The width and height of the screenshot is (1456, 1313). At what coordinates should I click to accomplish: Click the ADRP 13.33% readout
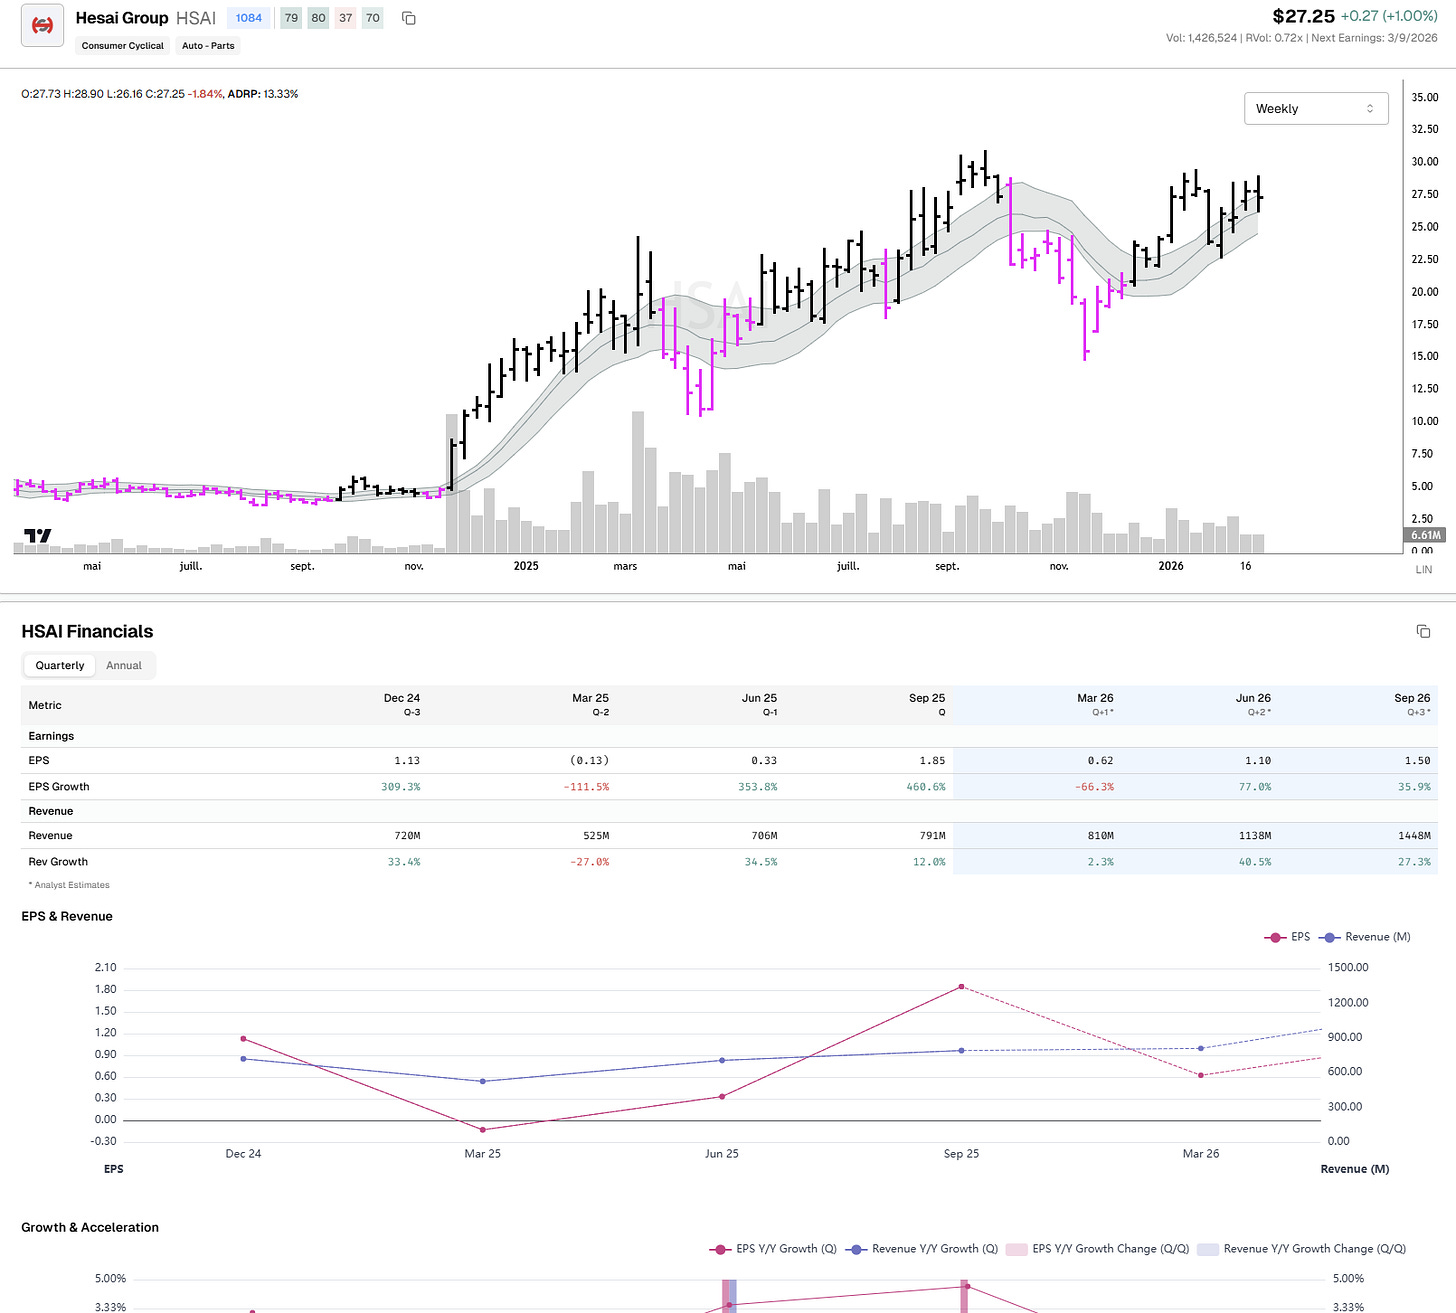tap(263, 94)
